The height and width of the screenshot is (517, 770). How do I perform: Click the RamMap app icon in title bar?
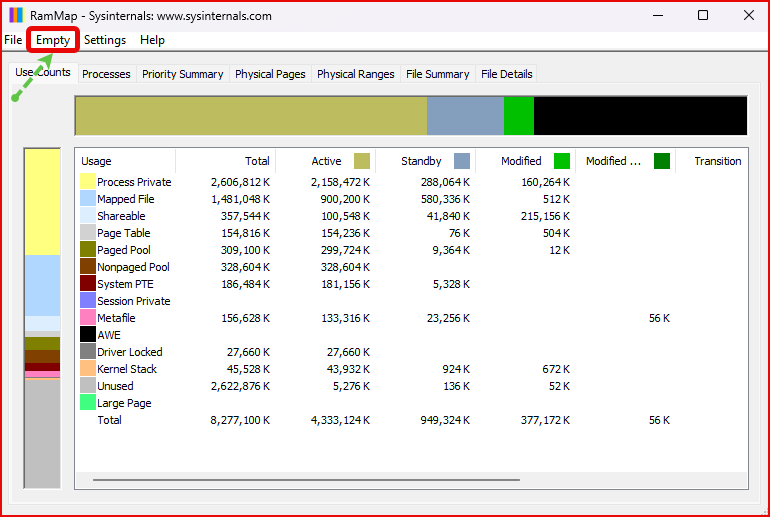(x=16, y=15)
